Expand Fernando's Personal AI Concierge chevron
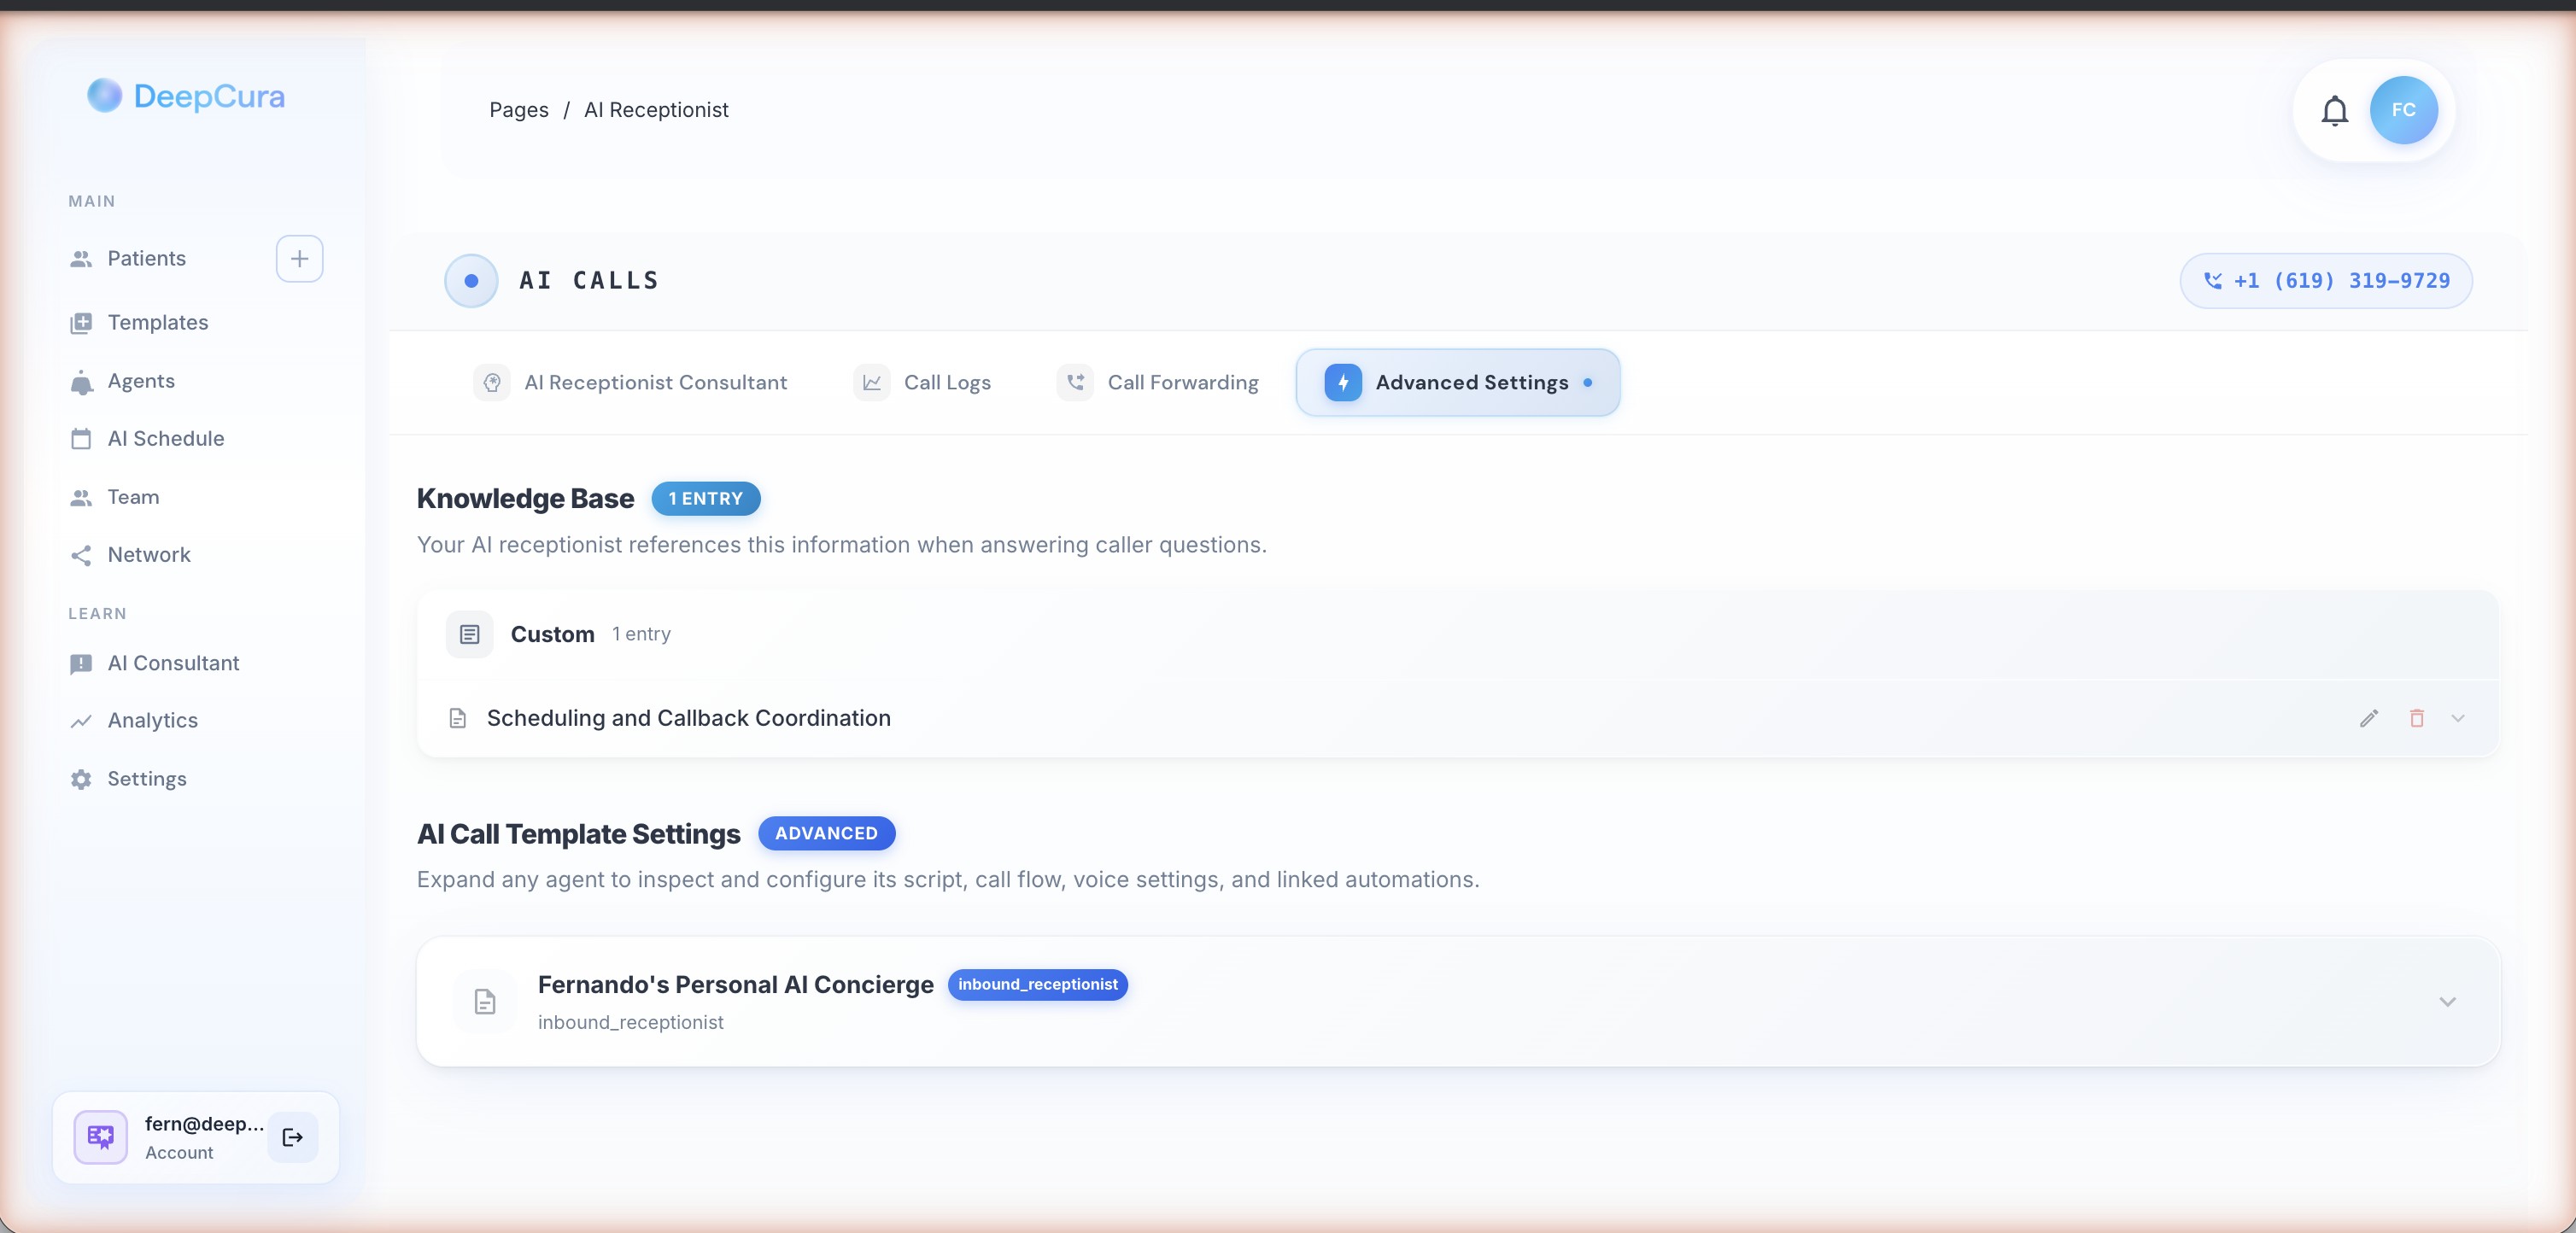The width and height of the screenshot is (2576, 1233). coord(2447,1002)
